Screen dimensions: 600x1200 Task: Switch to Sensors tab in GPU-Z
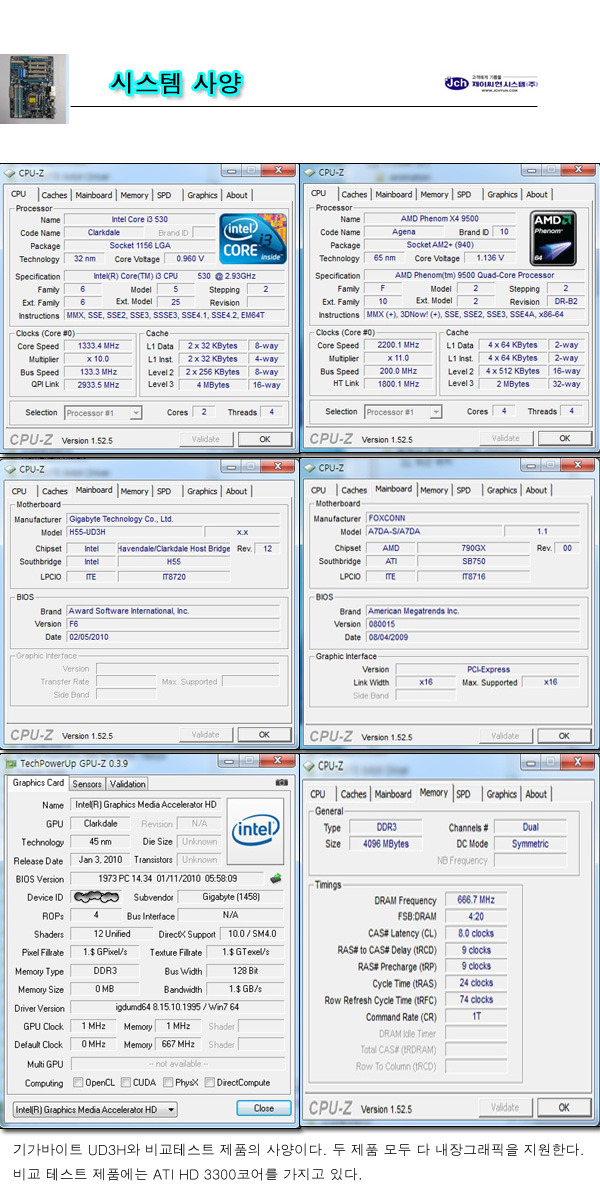[x=87, y=784]
